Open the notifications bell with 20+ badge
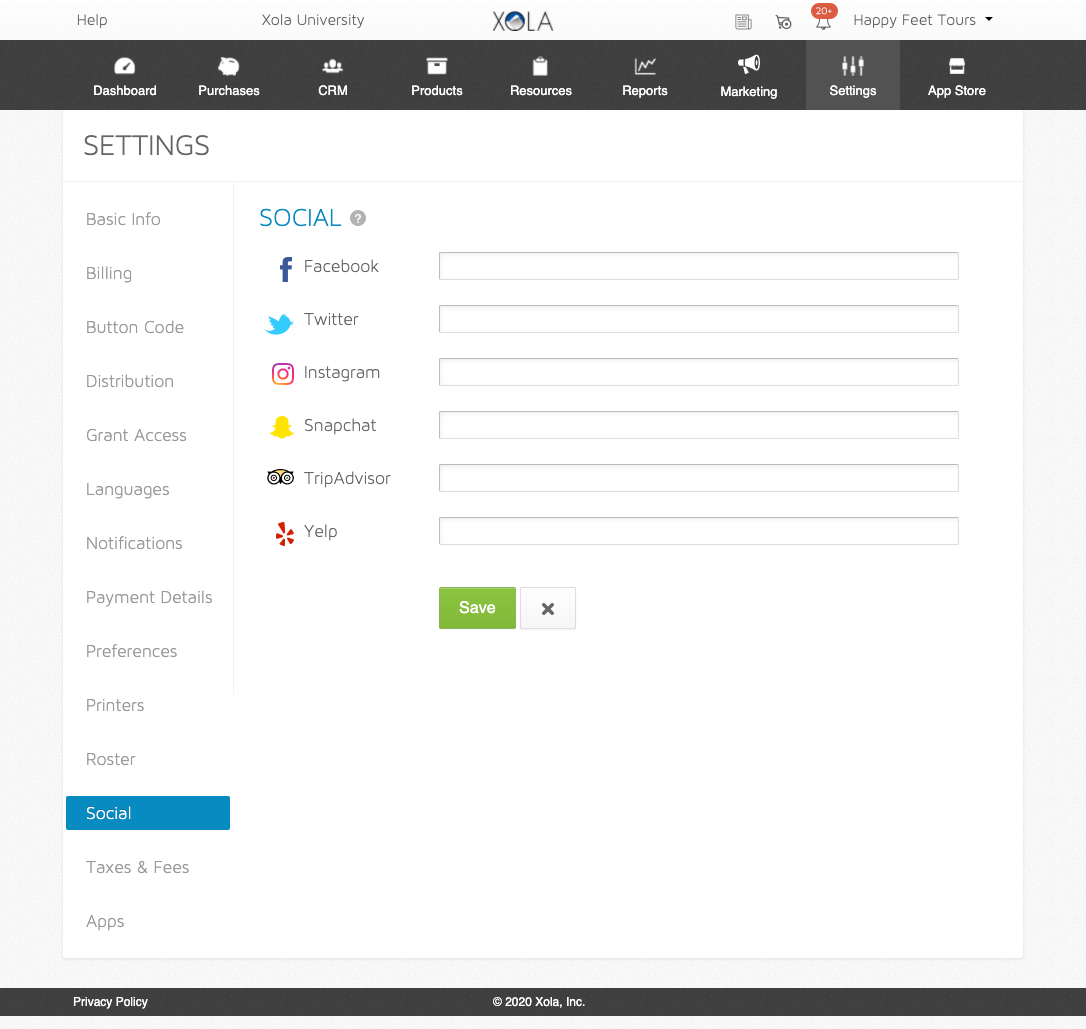This screenshot has width=1086, height=1029. (824, 19)
